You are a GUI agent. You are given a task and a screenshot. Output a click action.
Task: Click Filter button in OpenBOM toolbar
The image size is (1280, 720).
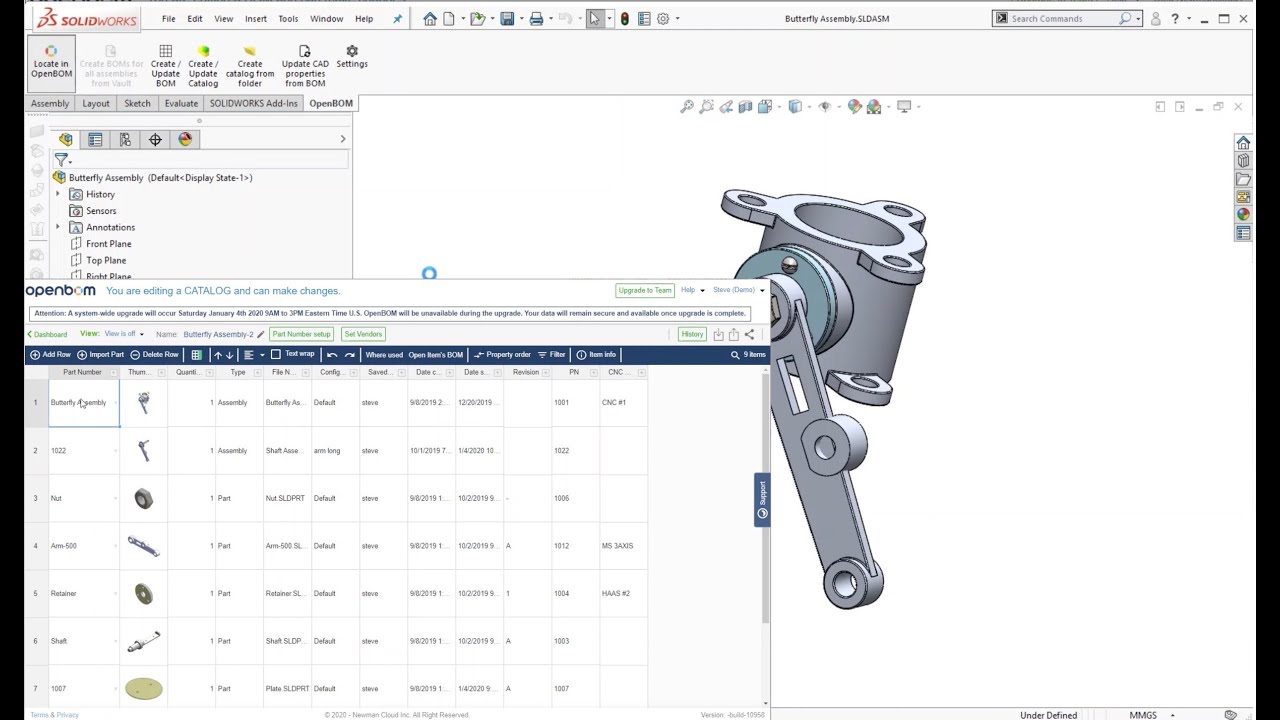pos(552,355)
